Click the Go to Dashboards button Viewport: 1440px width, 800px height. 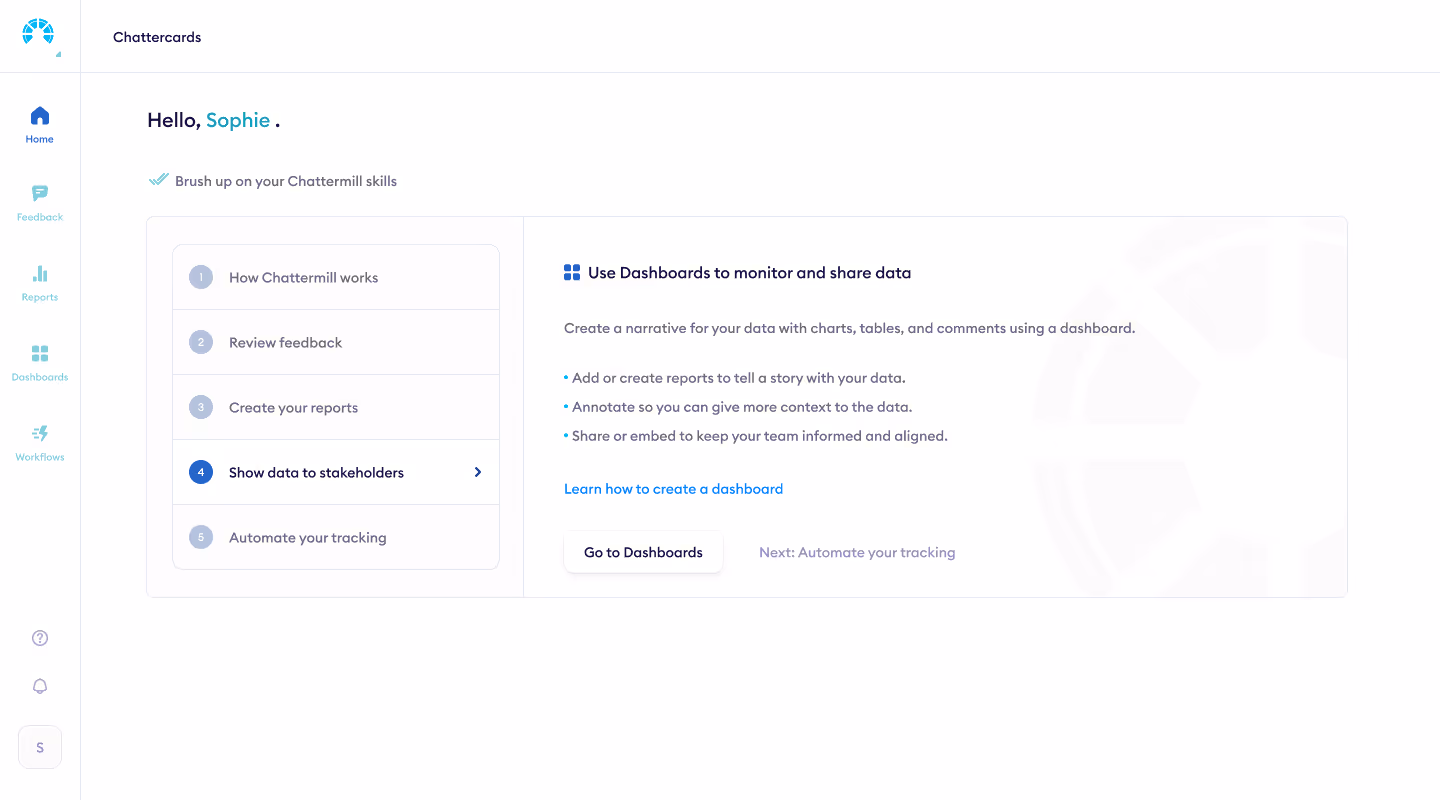643,552
